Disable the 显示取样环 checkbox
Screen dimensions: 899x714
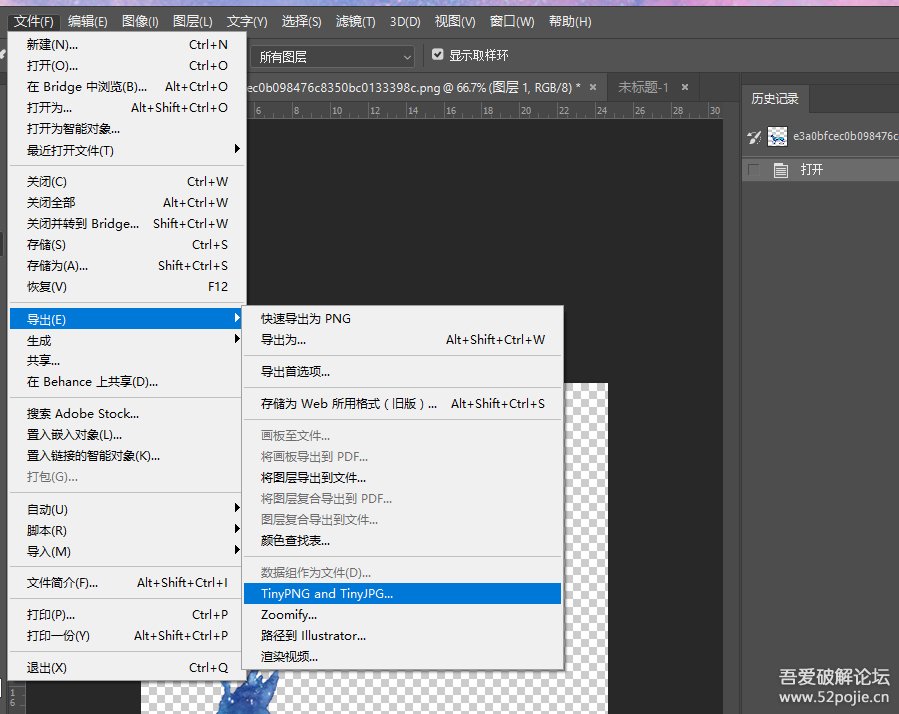pyautogui.click(x=434, y=55)
